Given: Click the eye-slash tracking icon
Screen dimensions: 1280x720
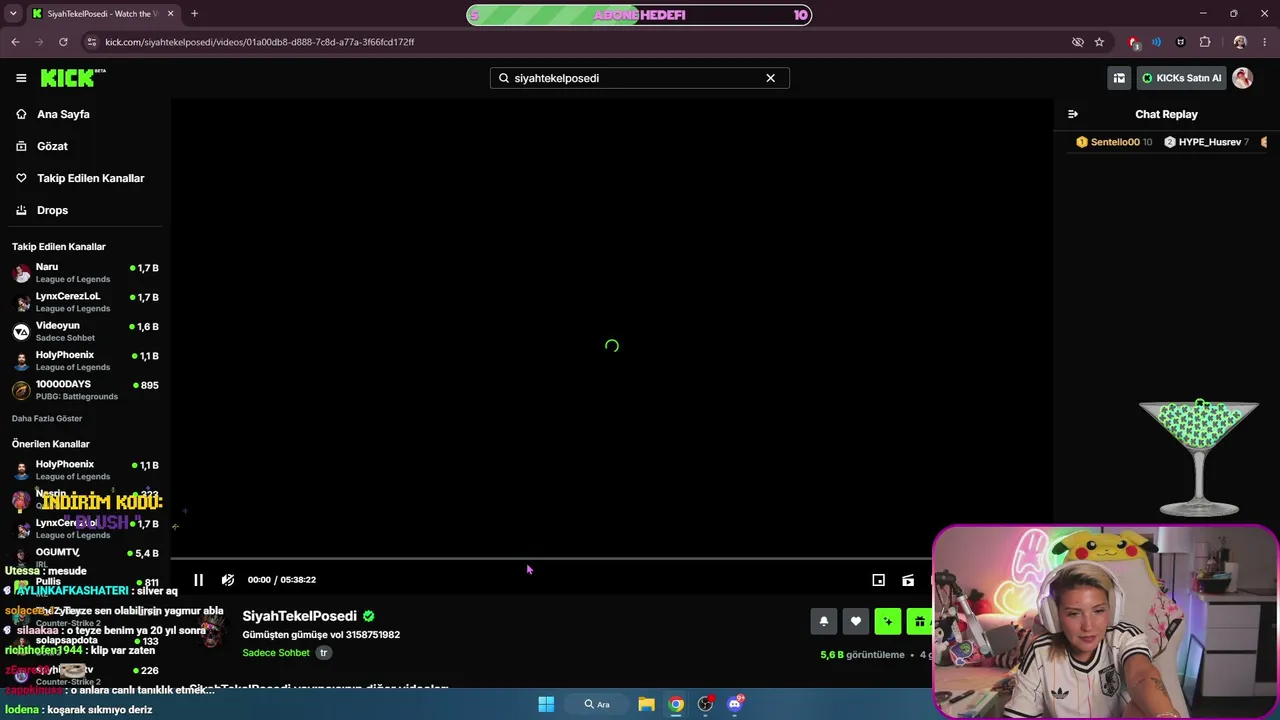Looking at the screenshot, I should coord(1077,42).
